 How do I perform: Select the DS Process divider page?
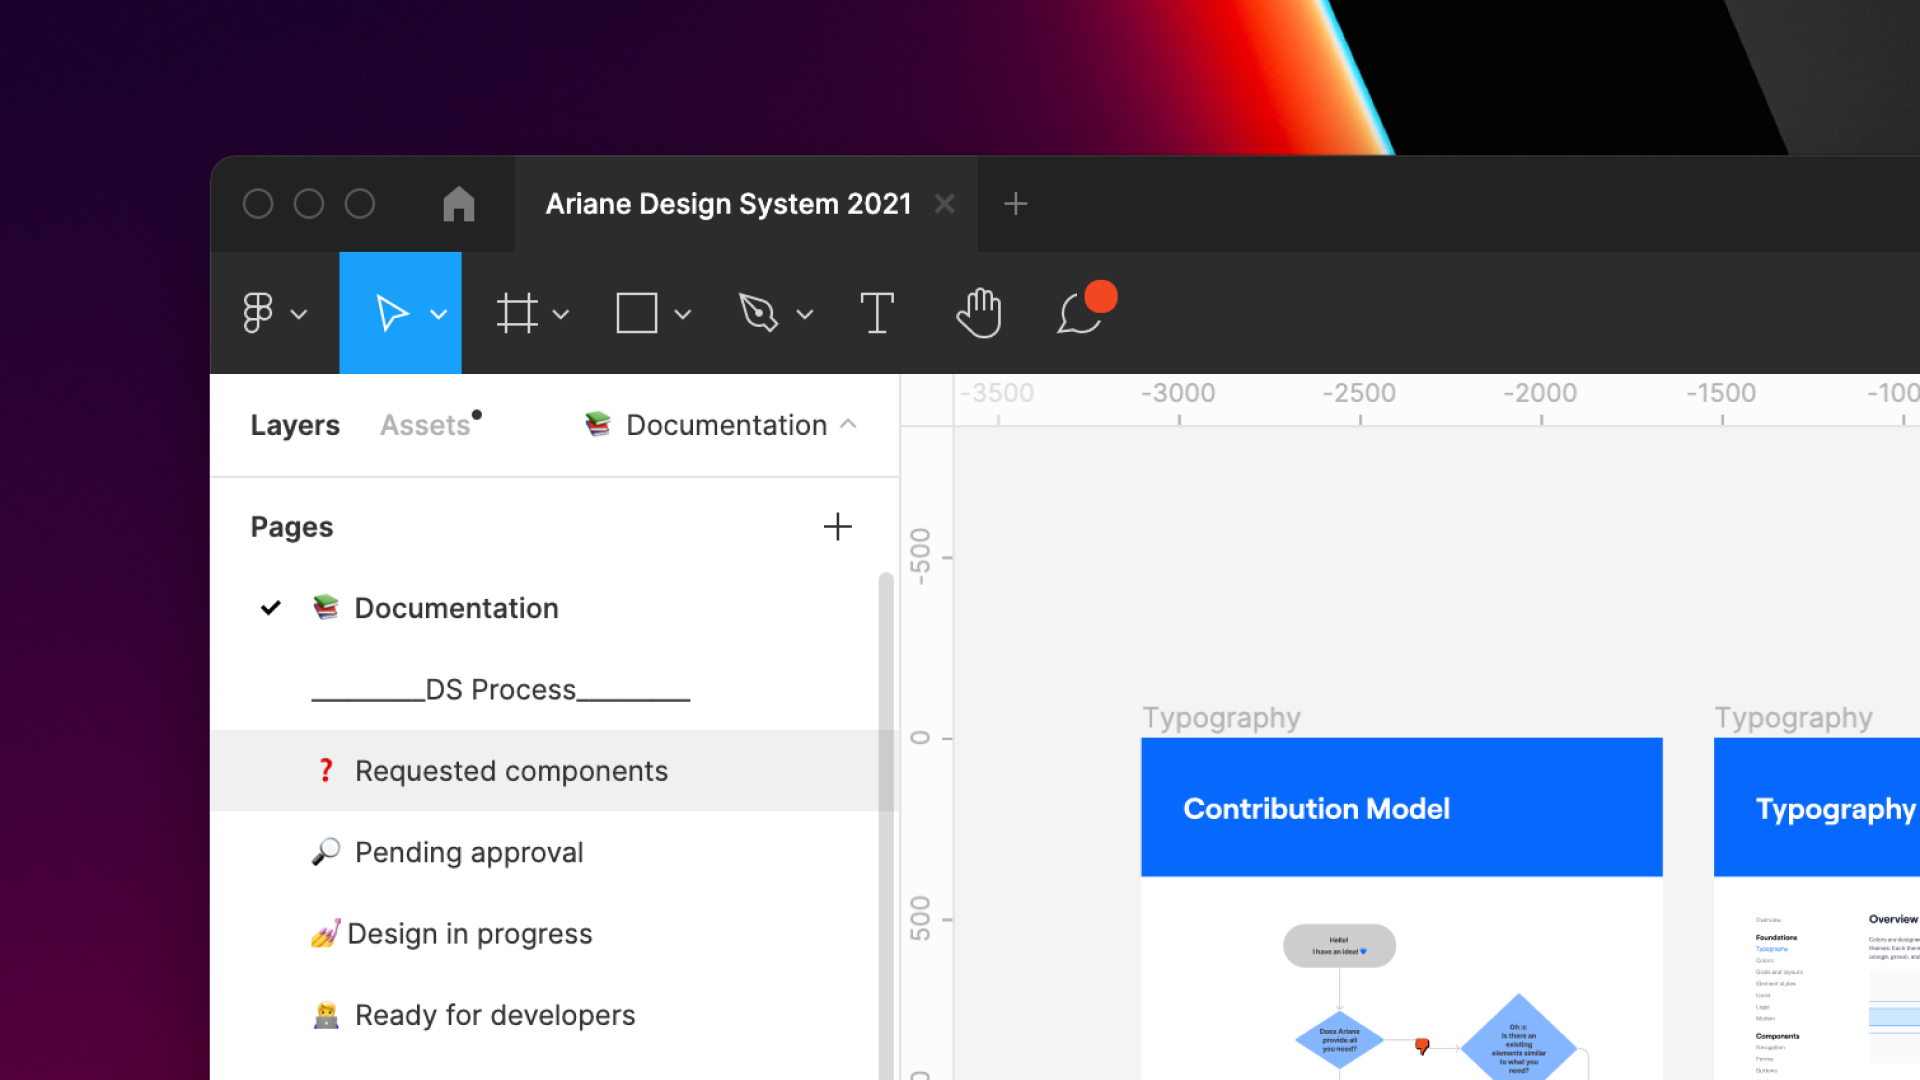[x=545, y=690]
